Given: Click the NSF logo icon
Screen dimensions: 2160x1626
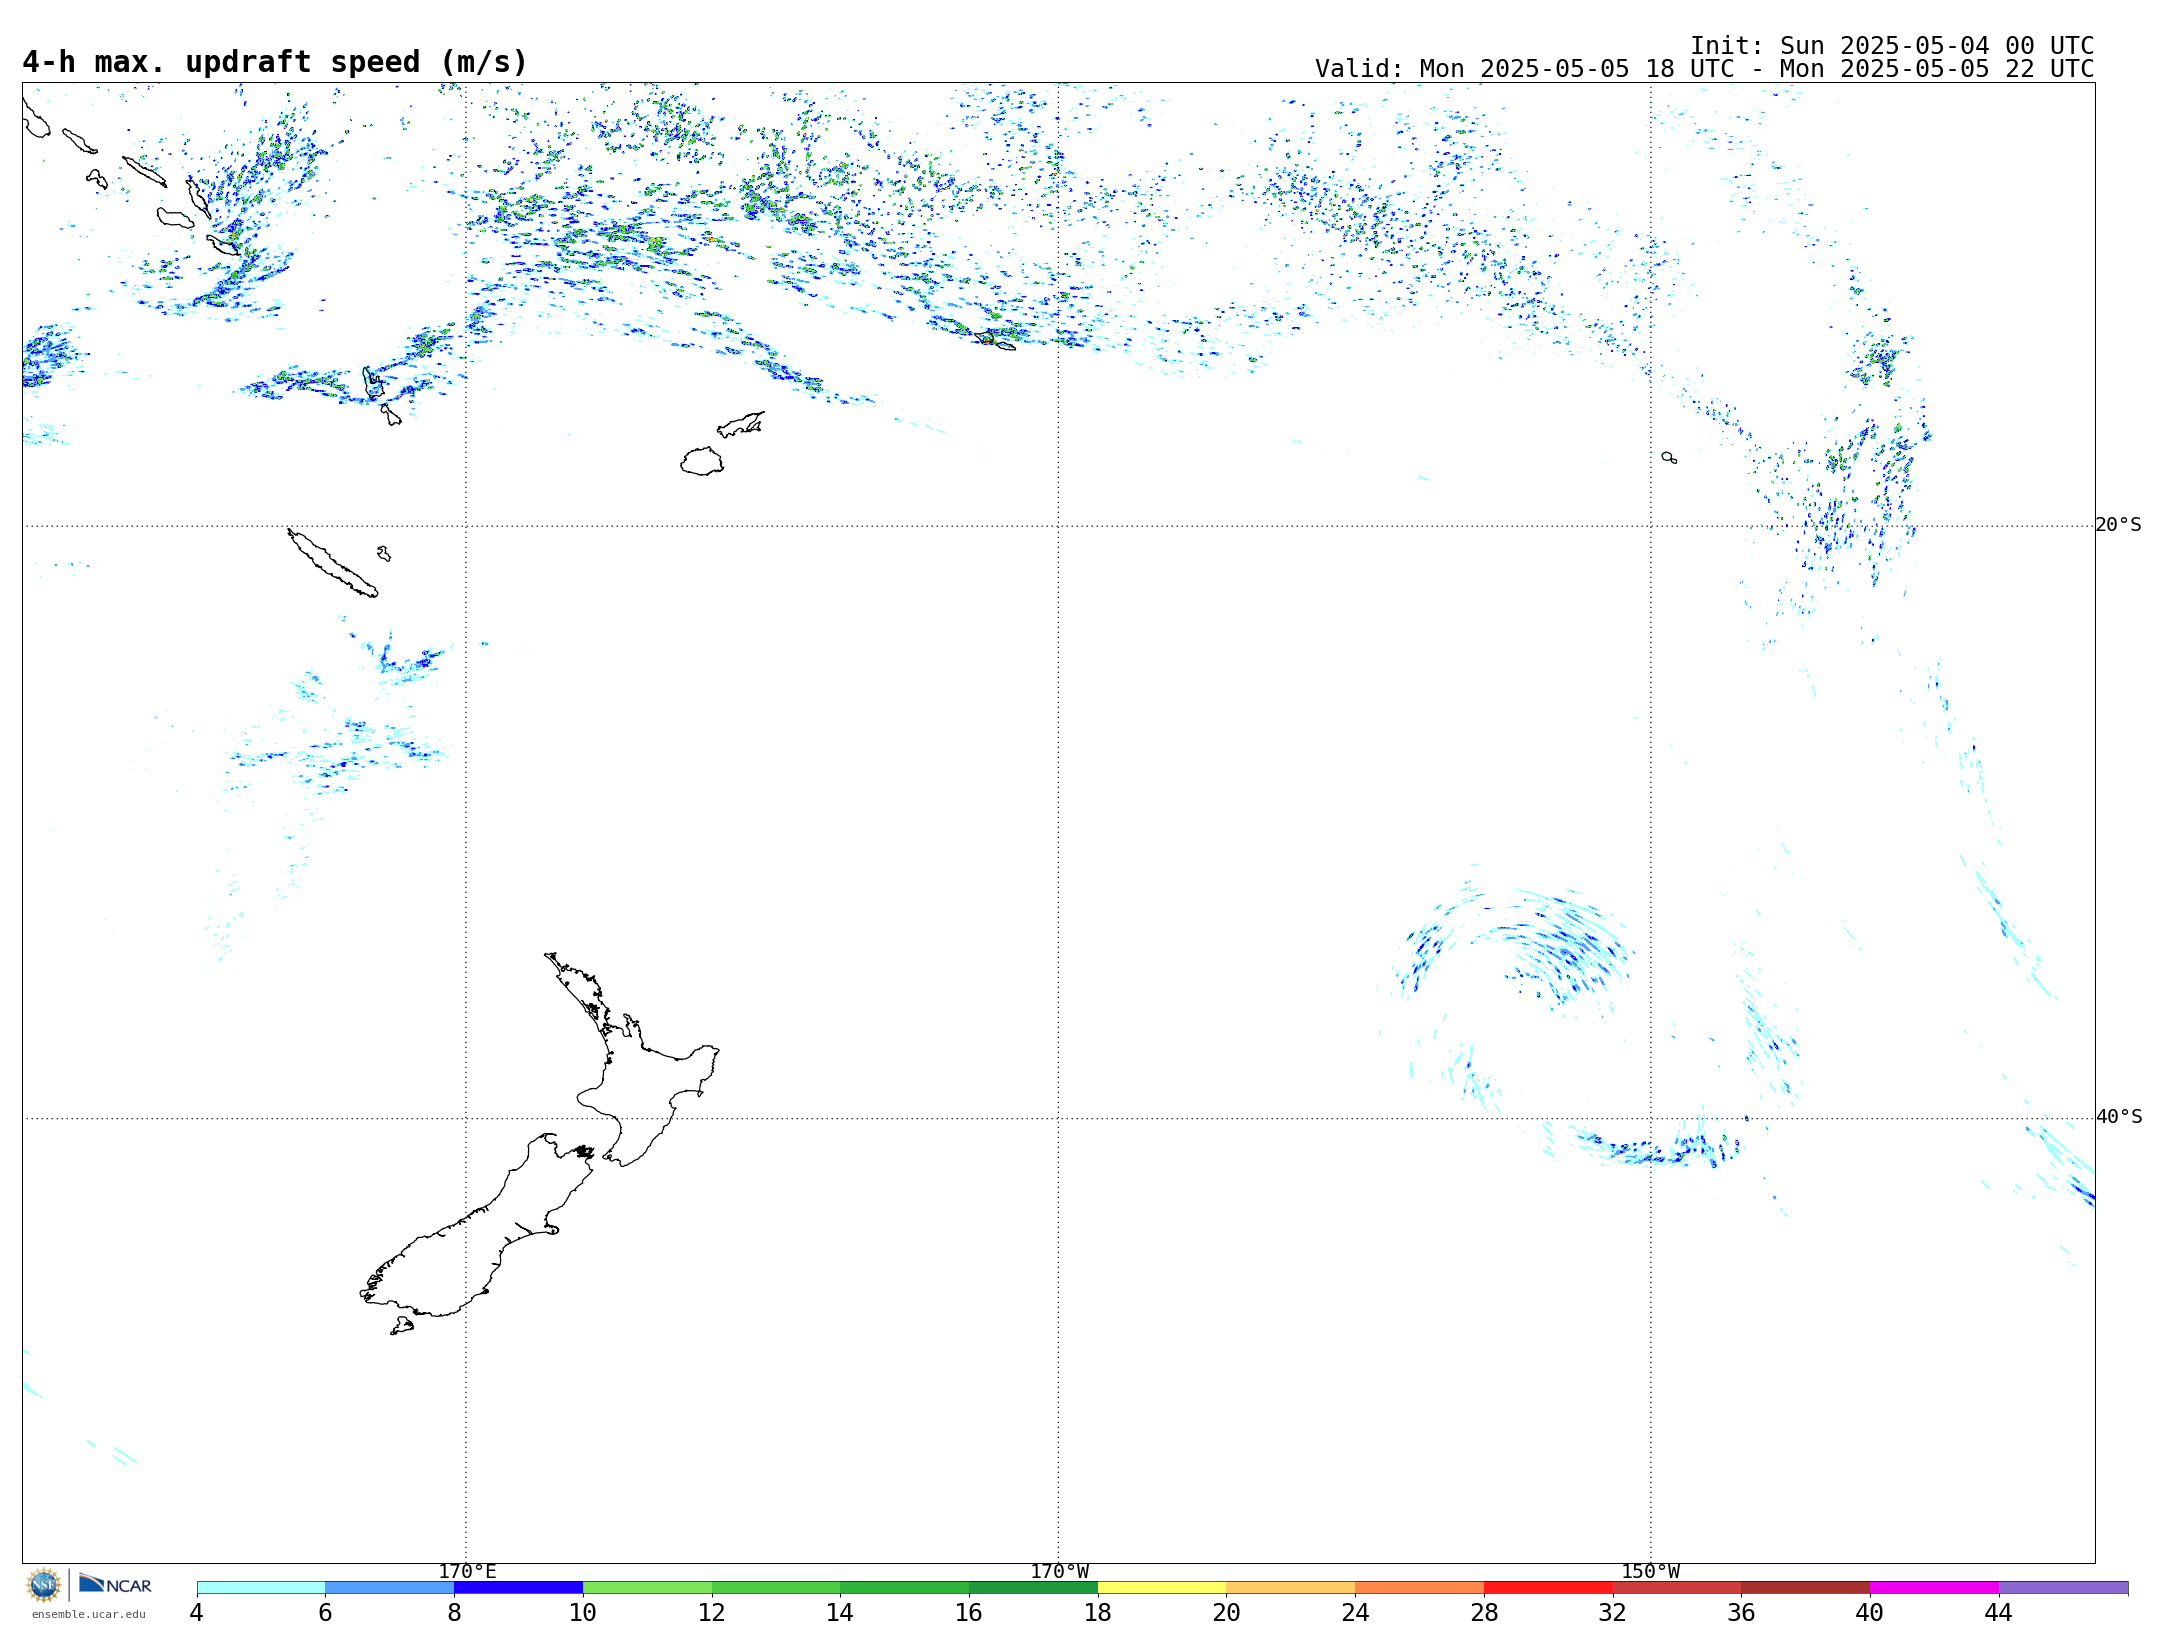Looking at the screenshot, I should (44, 1585).
